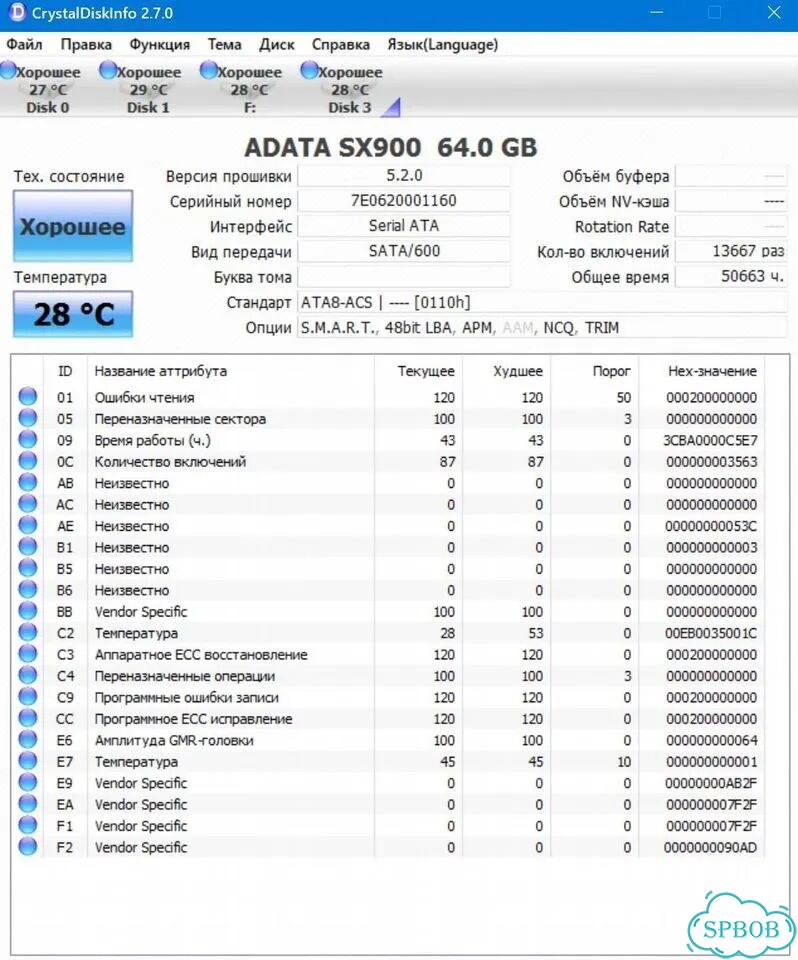Click status orb for Переназначенные сектора row
The height and width of the screenshot is (960, 798).
click(28, 418)
